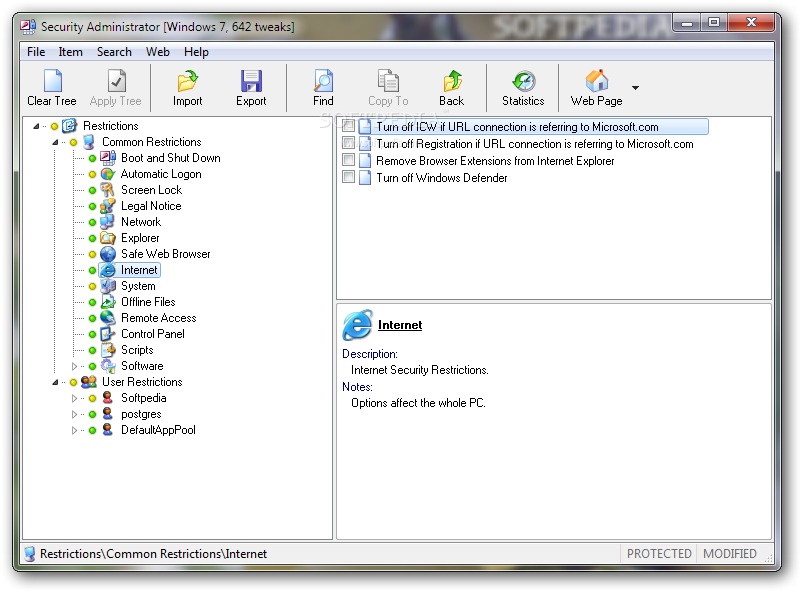Select the Internet tree label
802x592 pixels.
pos(139,270)
